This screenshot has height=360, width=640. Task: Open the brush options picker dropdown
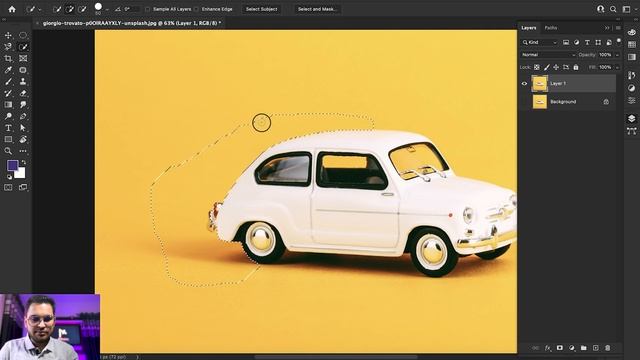click(107, 9)
